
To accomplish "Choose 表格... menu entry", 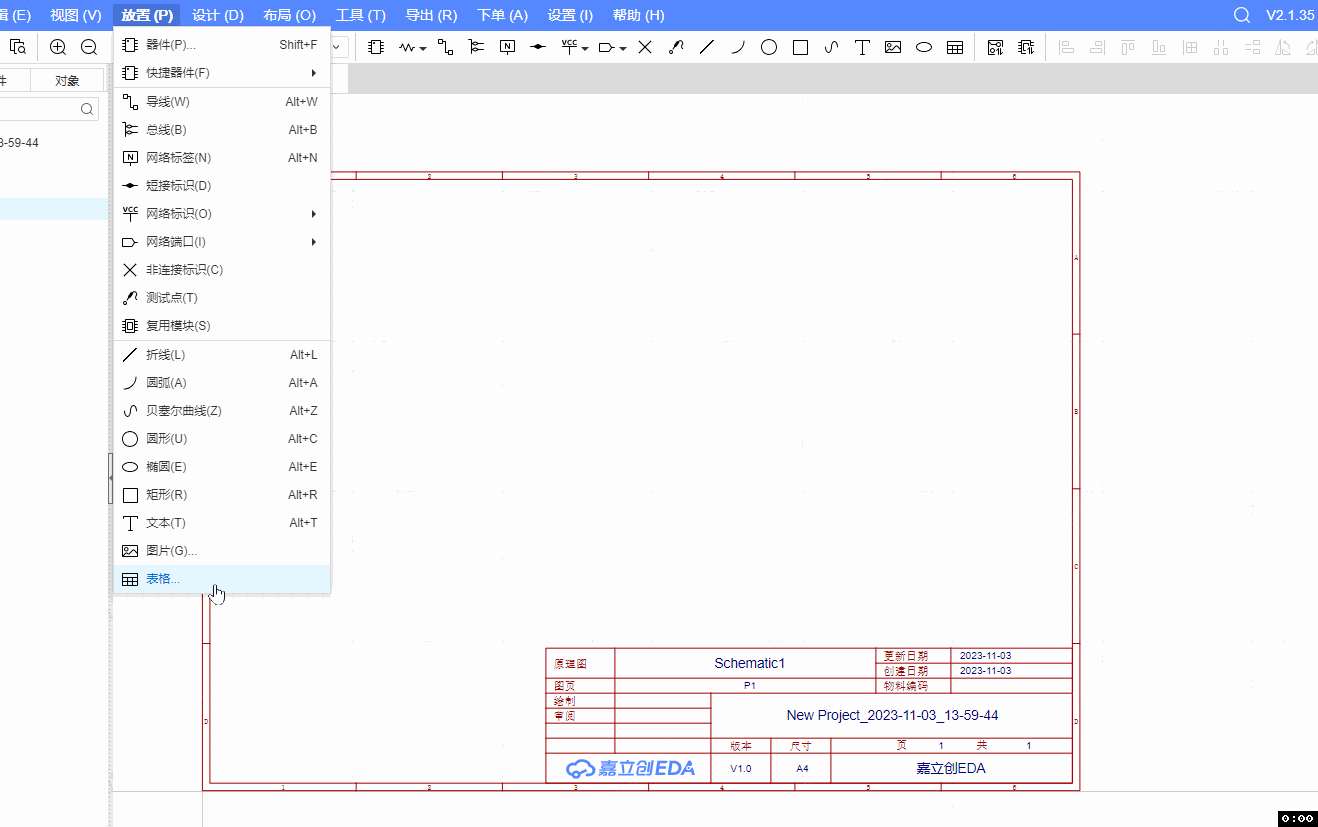I will 222,579.
